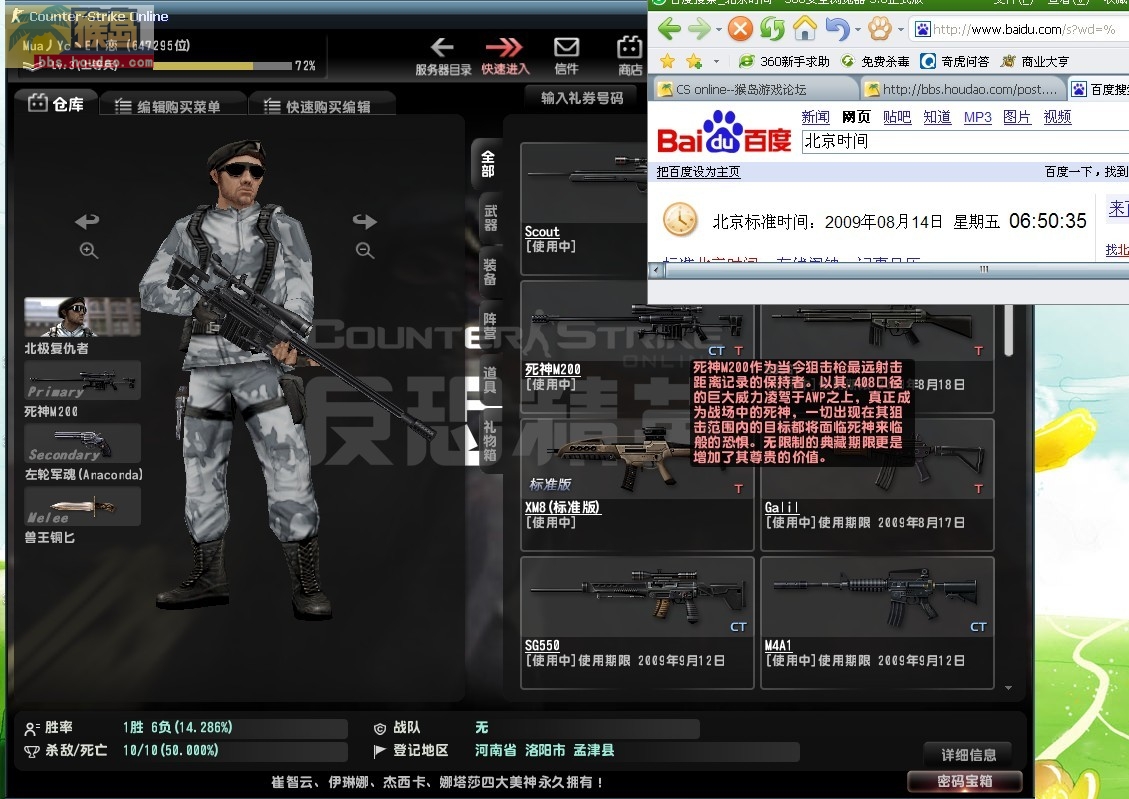Click the add-favorite star icon
Image resolution: width=1129 pixels, height=799 pixels.
pyautogui.click(x=694, y=61)
